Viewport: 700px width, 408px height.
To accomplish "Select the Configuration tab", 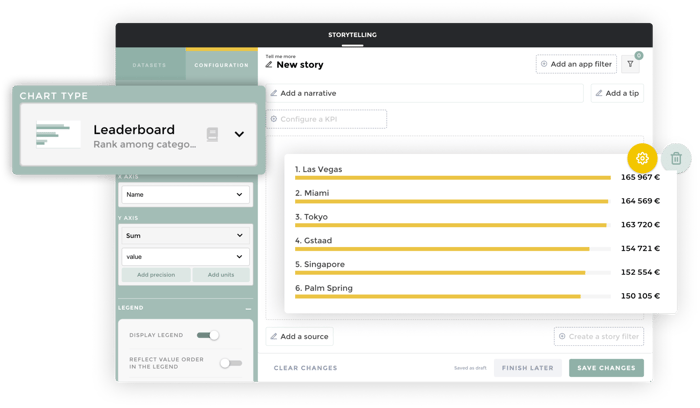I will click(x=221, y=65).
